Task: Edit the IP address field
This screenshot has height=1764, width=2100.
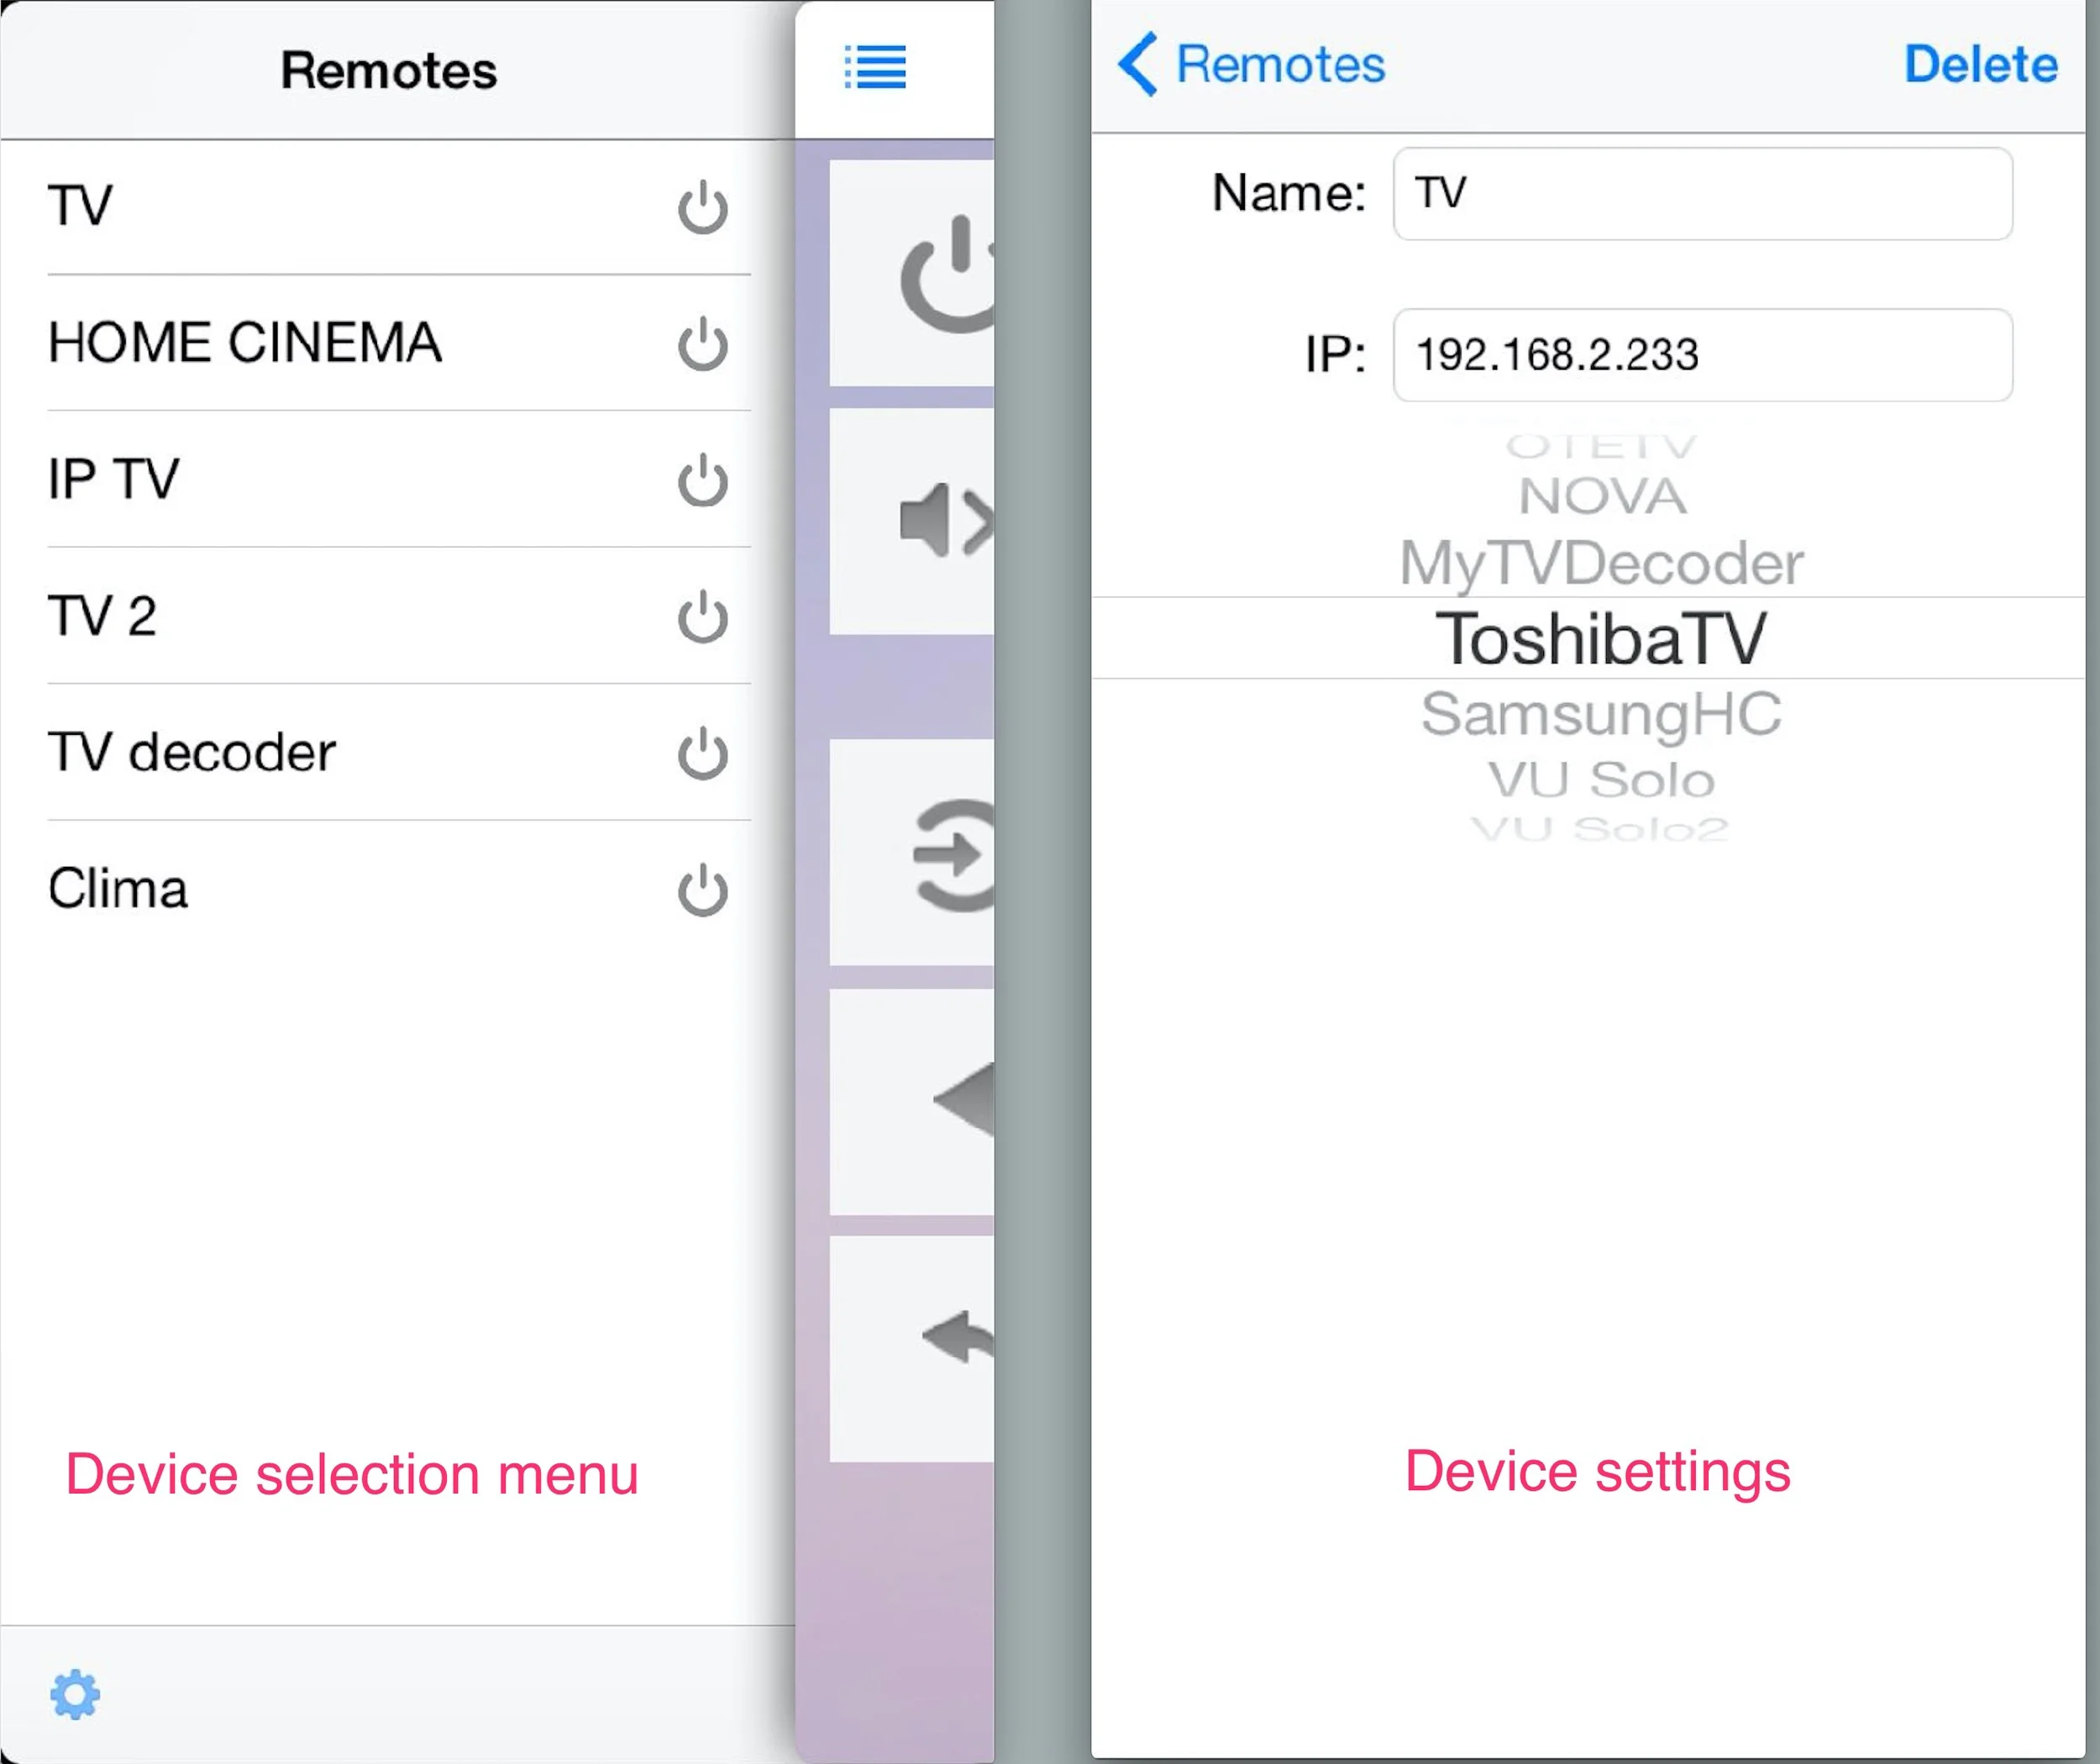Action: 1702,355
